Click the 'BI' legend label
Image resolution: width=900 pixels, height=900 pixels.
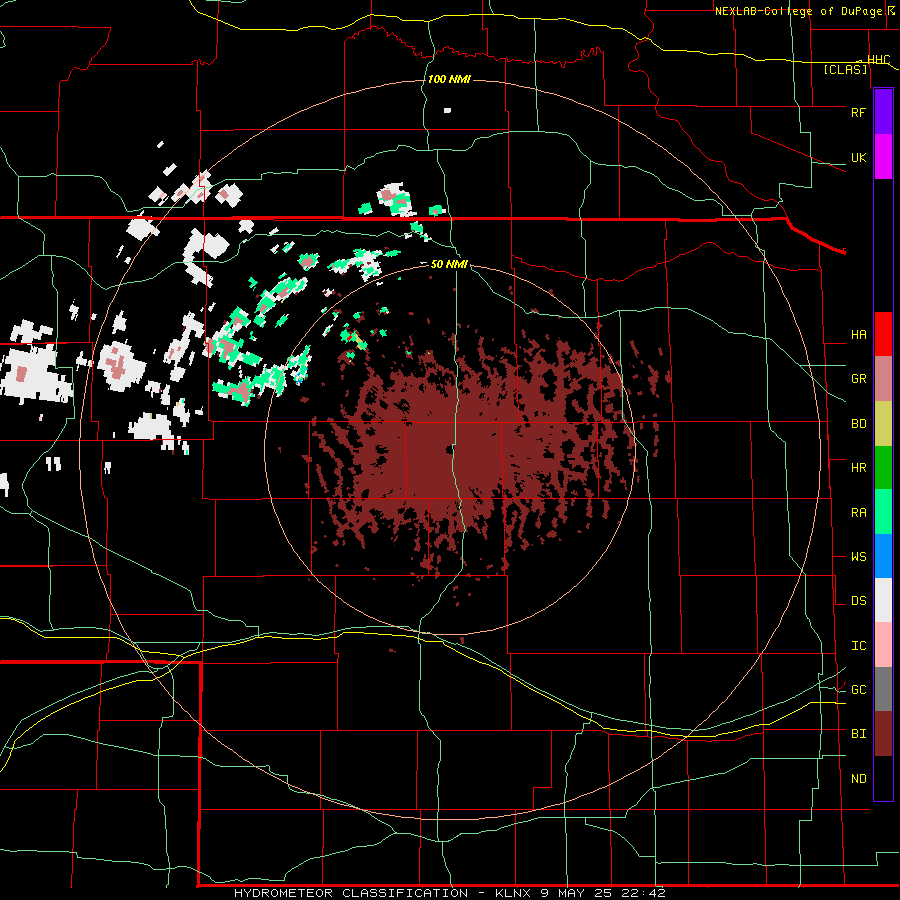click(x=858, y=734)
